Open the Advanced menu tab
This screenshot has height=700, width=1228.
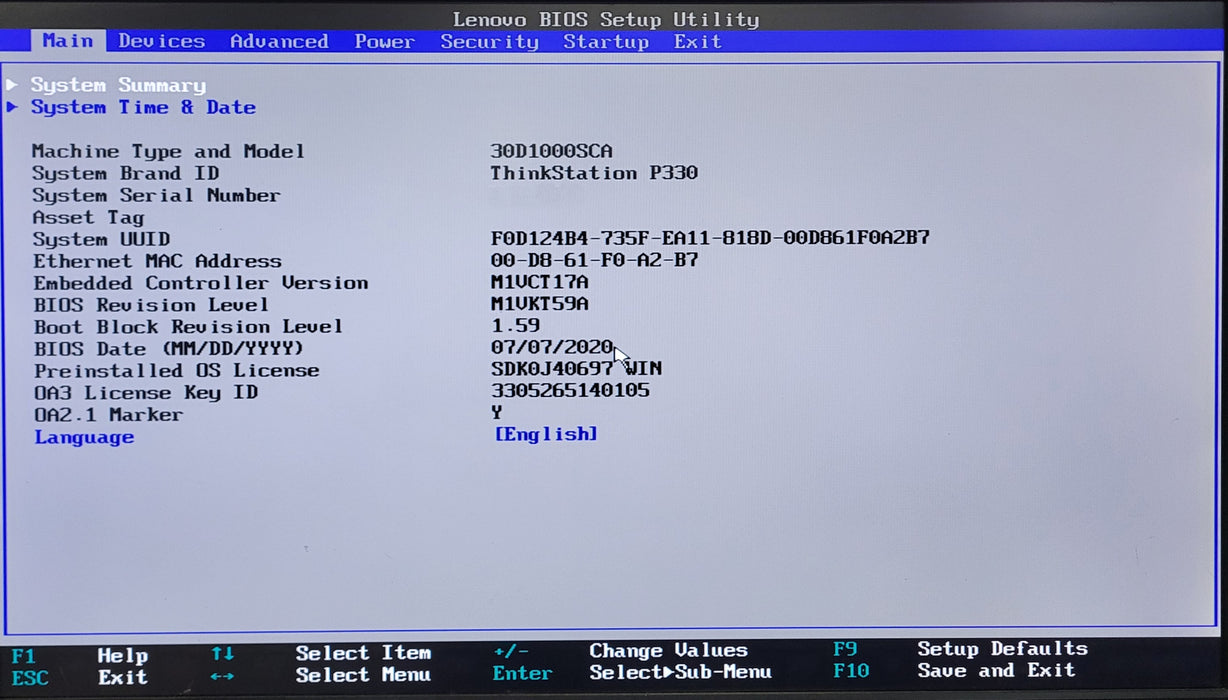(x=279, y=41)
